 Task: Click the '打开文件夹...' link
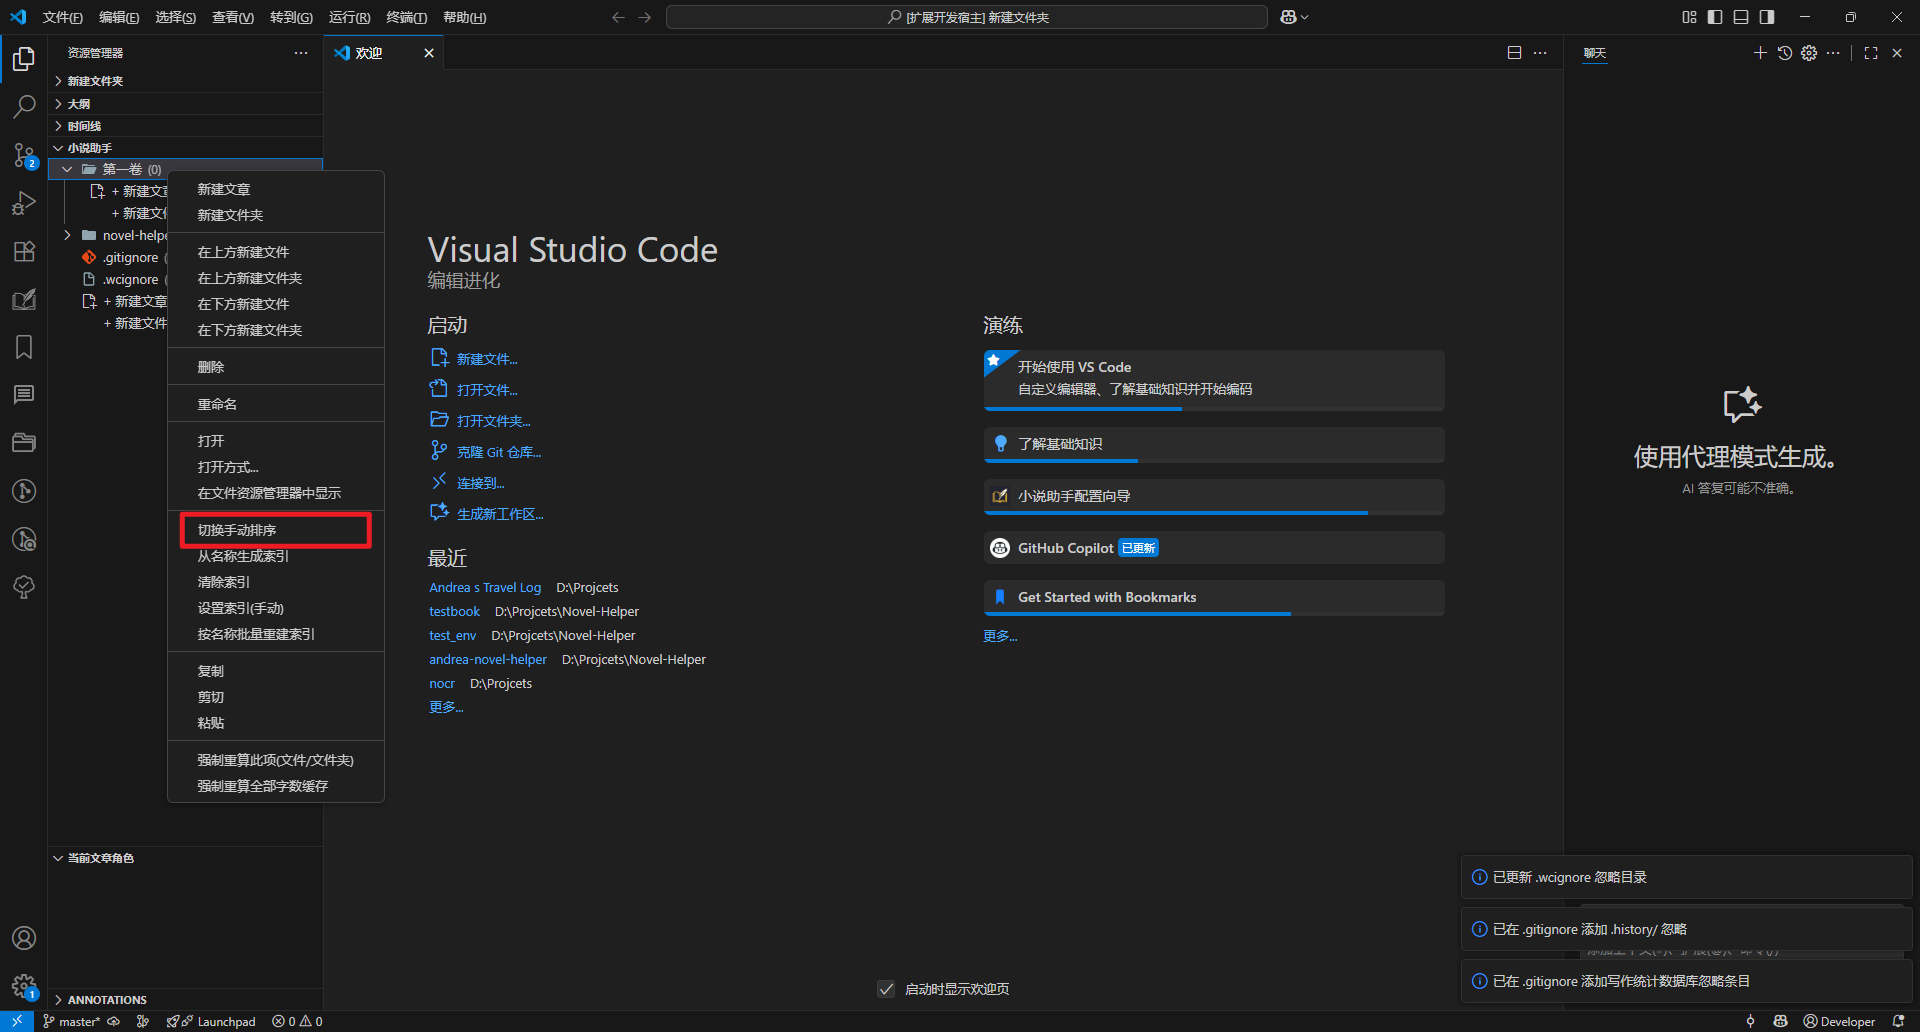493,421
